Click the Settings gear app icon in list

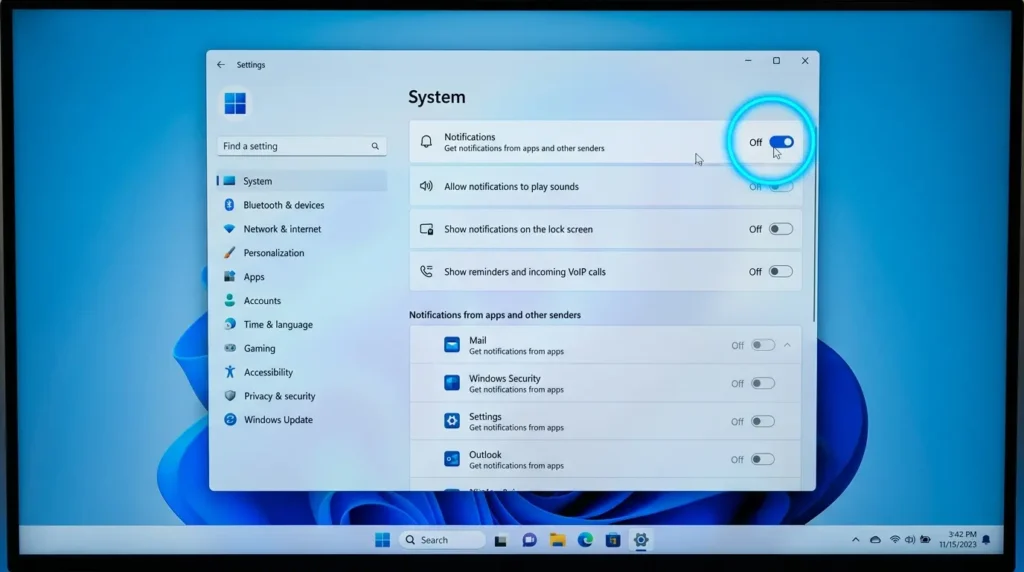point(452,421)
